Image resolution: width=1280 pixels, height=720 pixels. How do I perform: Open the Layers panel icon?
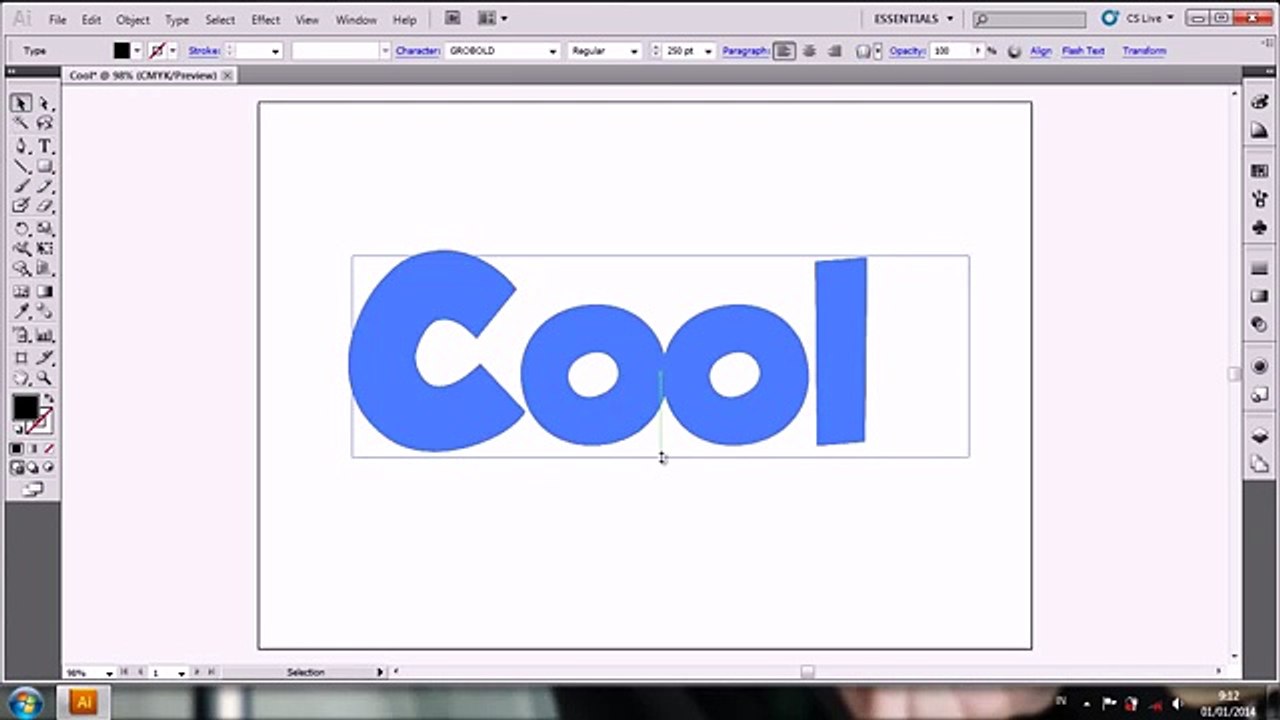click(x=1260, y=436)
